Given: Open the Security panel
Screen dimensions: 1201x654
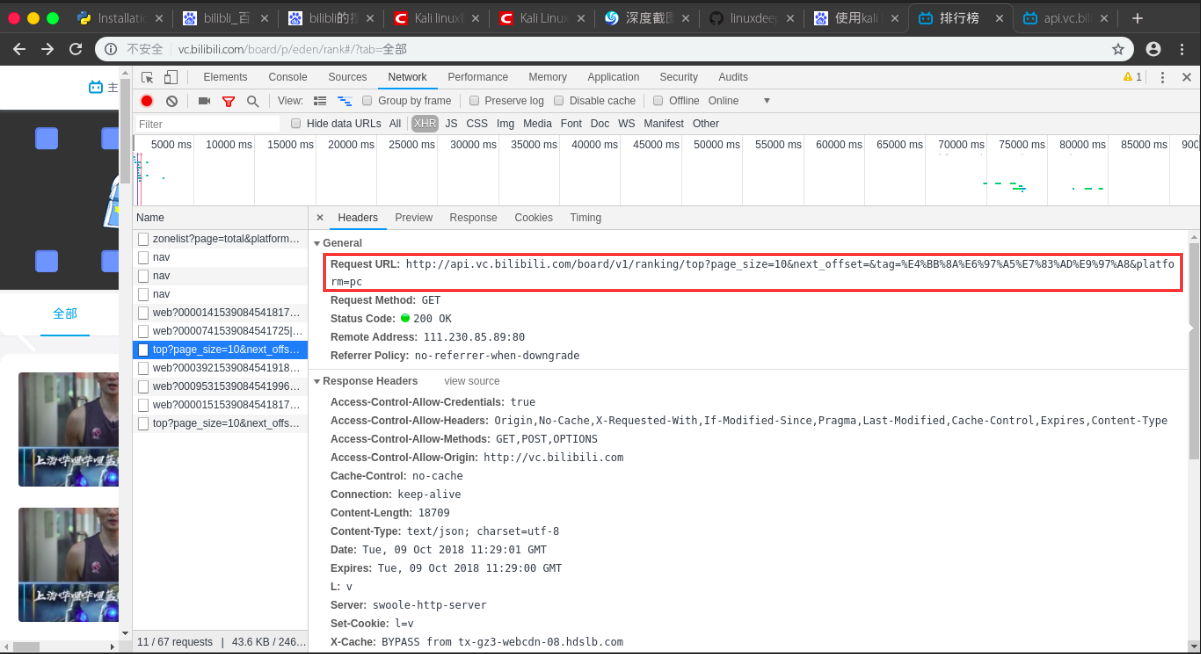Looking at the screenshot, I should coord(679,77).
